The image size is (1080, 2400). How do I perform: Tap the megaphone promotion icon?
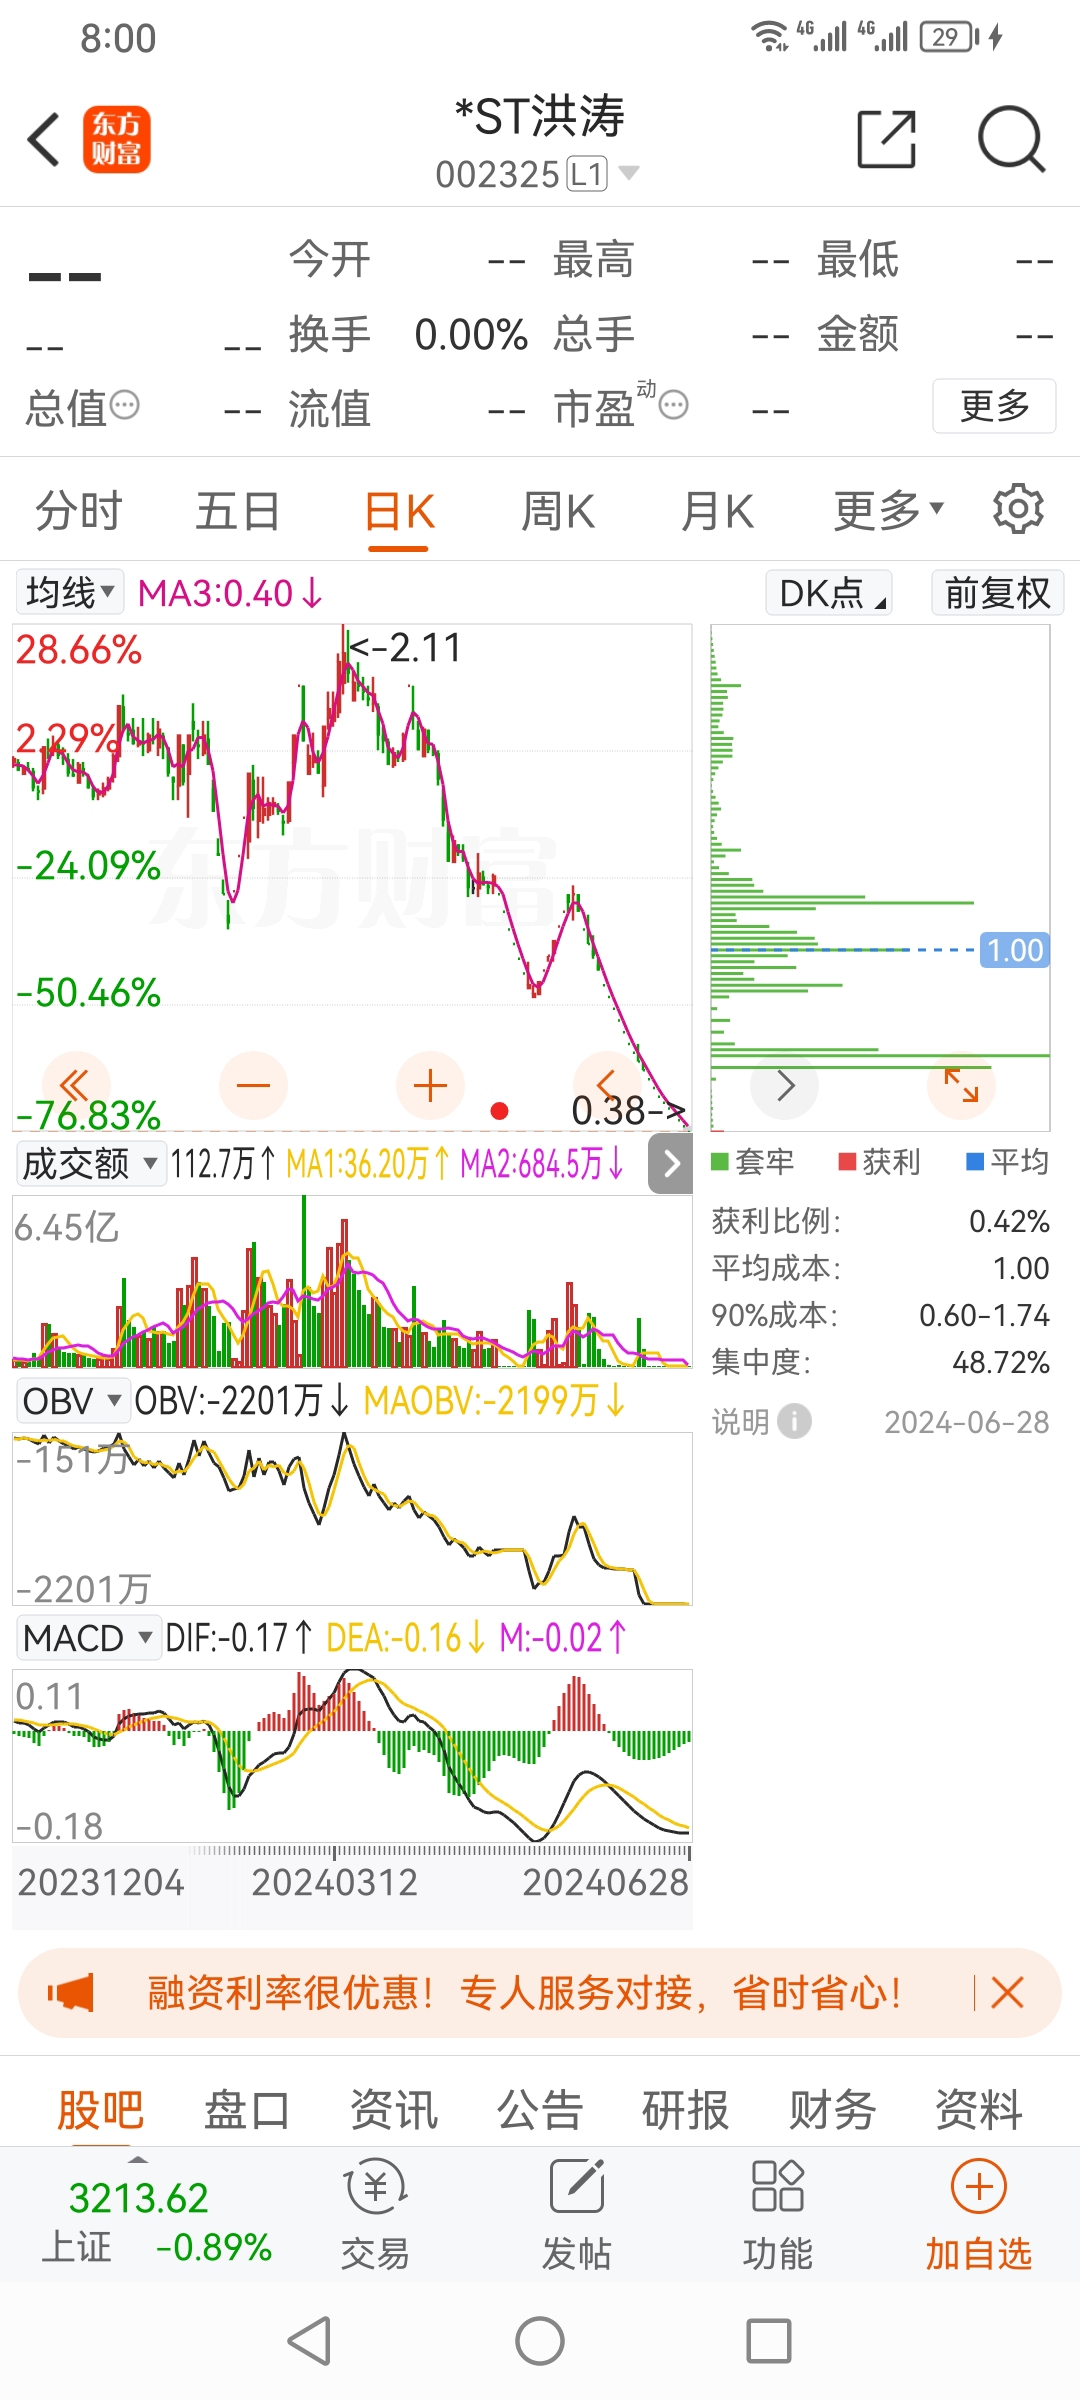(71, 1993)
